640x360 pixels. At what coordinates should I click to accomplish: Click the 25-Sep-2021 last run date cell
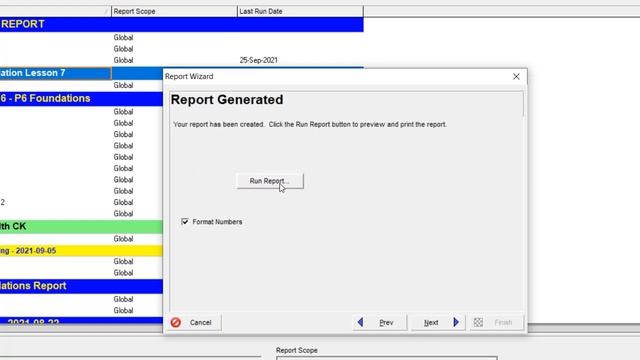(258, 60)
